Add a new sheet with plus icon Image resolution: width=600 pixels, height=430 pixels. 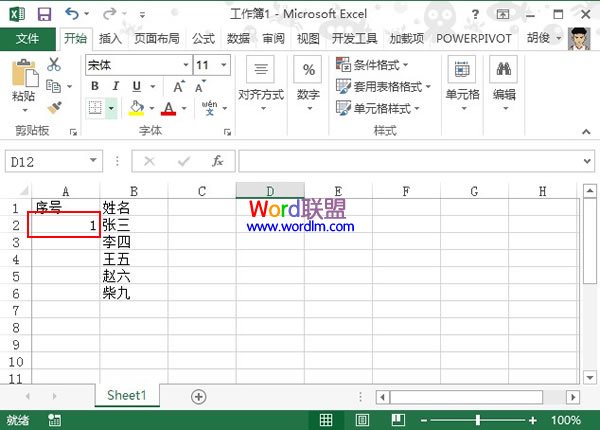coord(199,396)
